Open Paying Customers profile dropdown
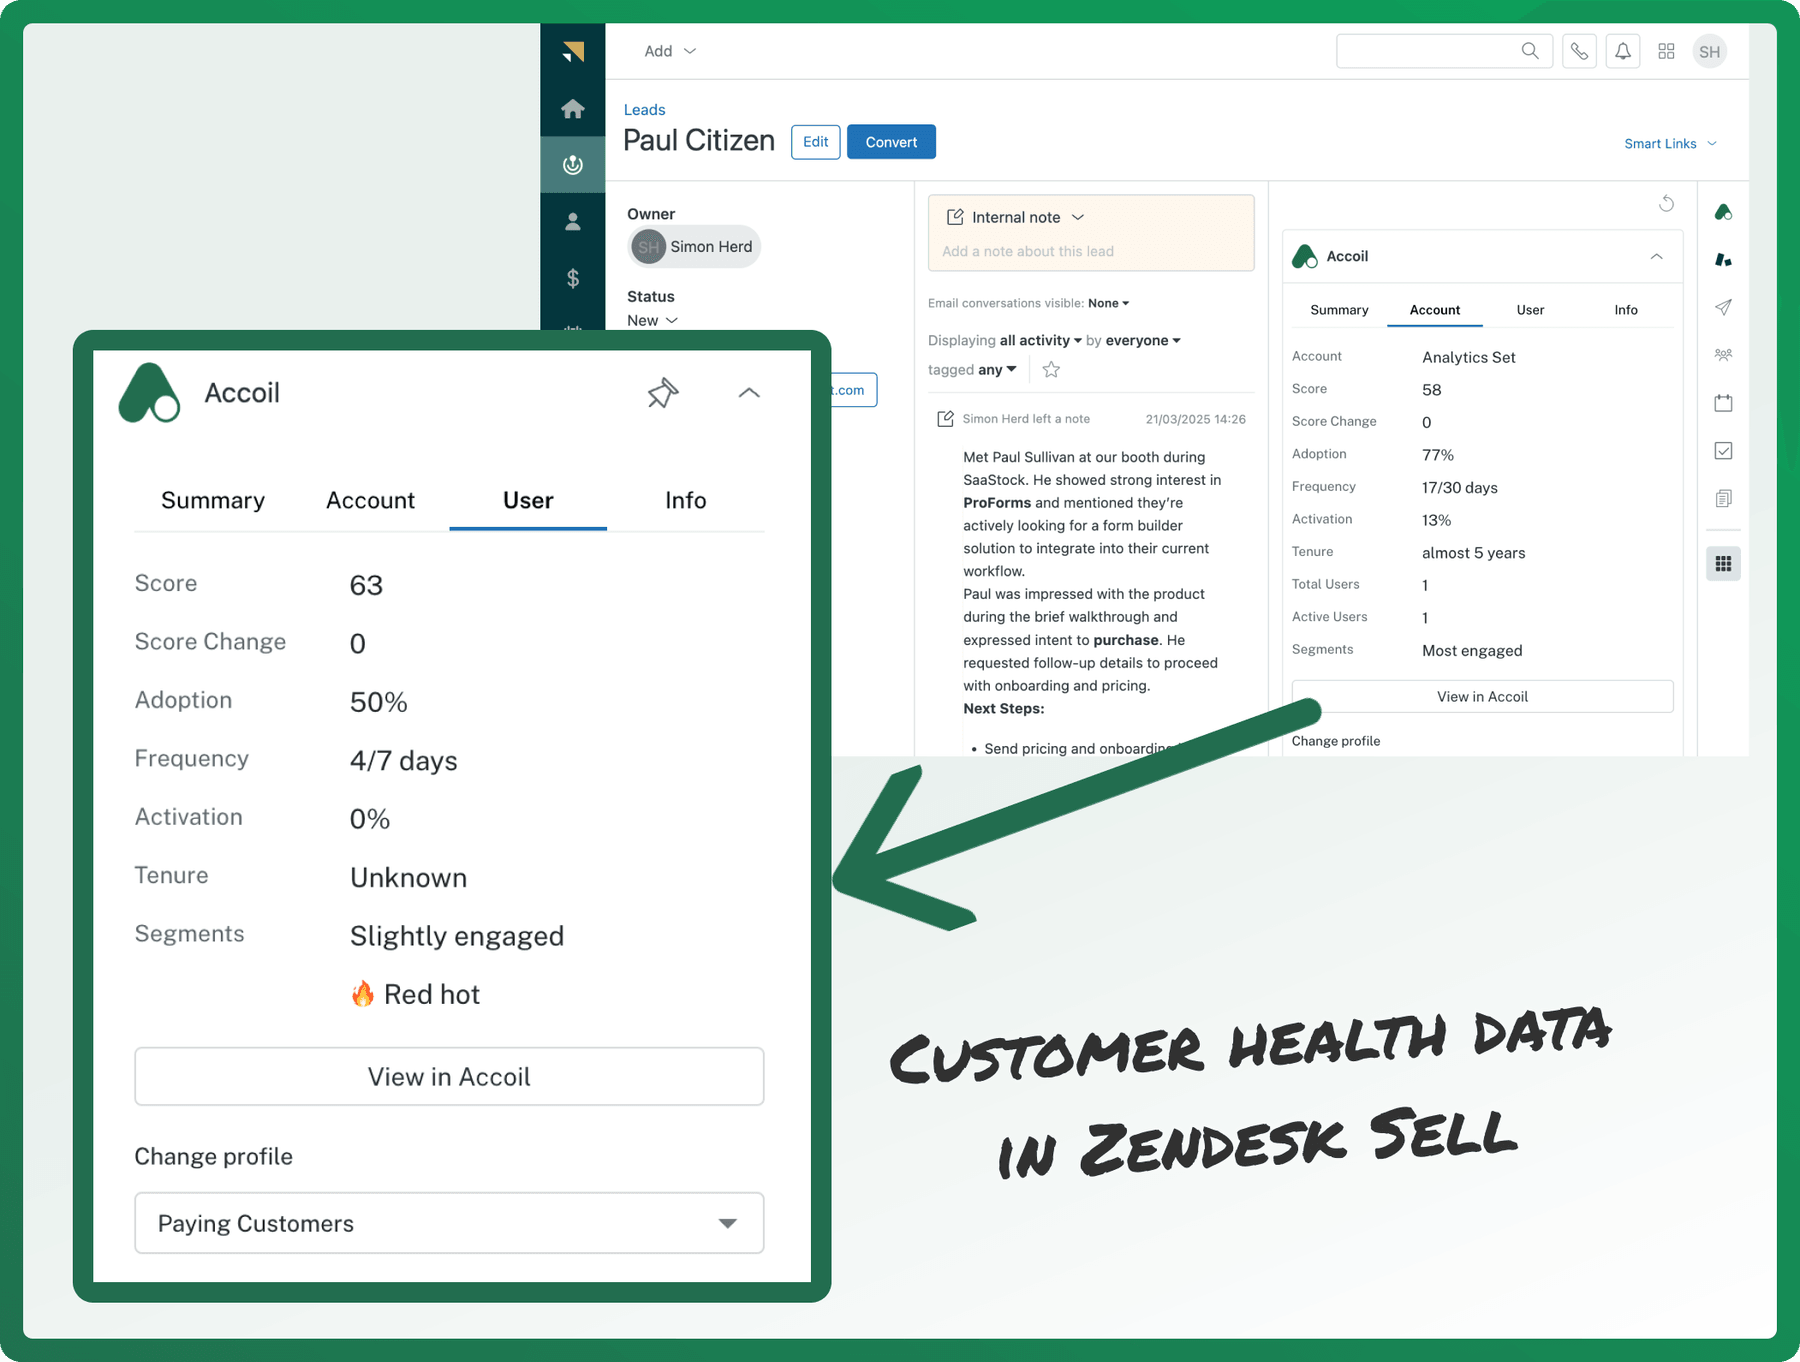Viewport: 1800px width, 1362px height. [x=449, y=1223]
